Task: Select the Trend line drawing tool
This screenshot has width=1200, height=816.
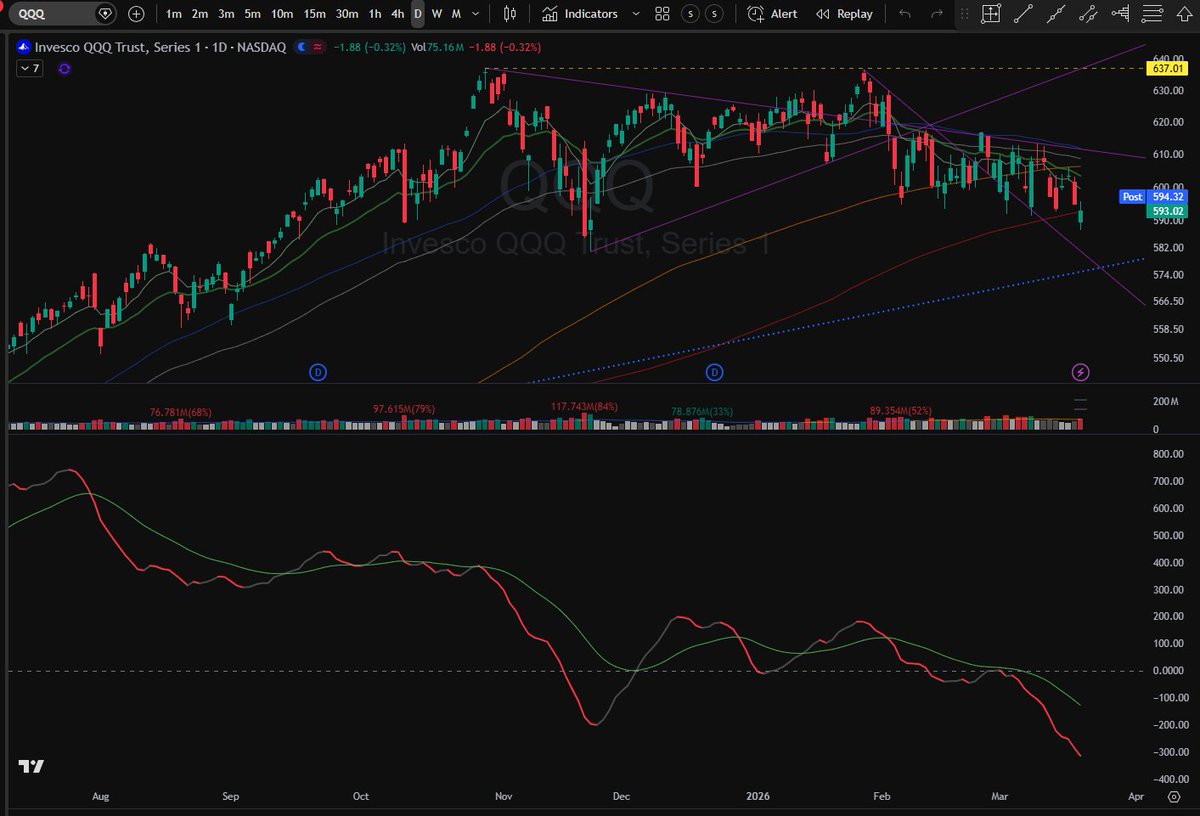Action: tap(1023, 14)
